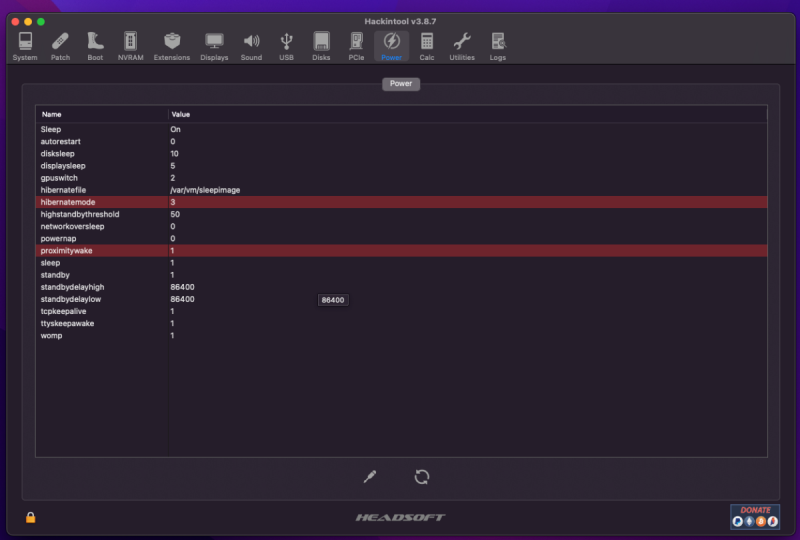
Task: Select the gpuswitch row
Action: point(402,178)
